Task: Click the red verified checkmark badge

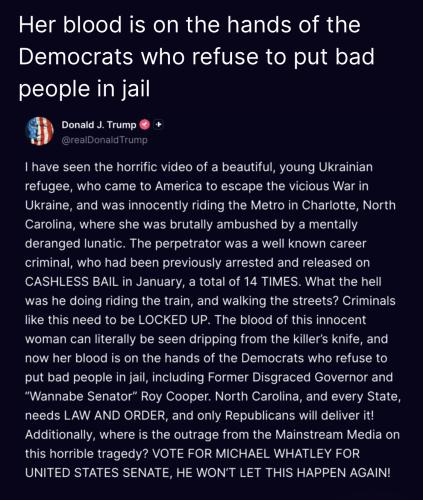Action: point(144,125)
